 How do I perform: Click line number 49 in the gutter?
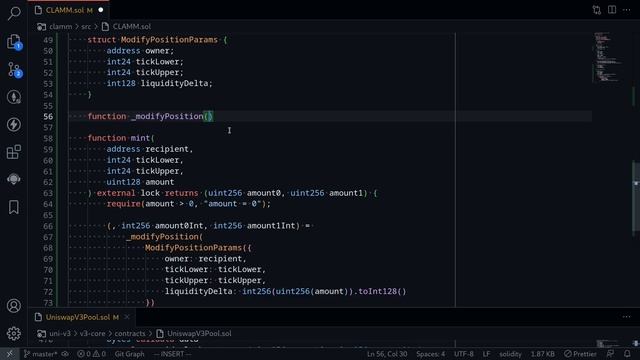[x=48, y=40]
